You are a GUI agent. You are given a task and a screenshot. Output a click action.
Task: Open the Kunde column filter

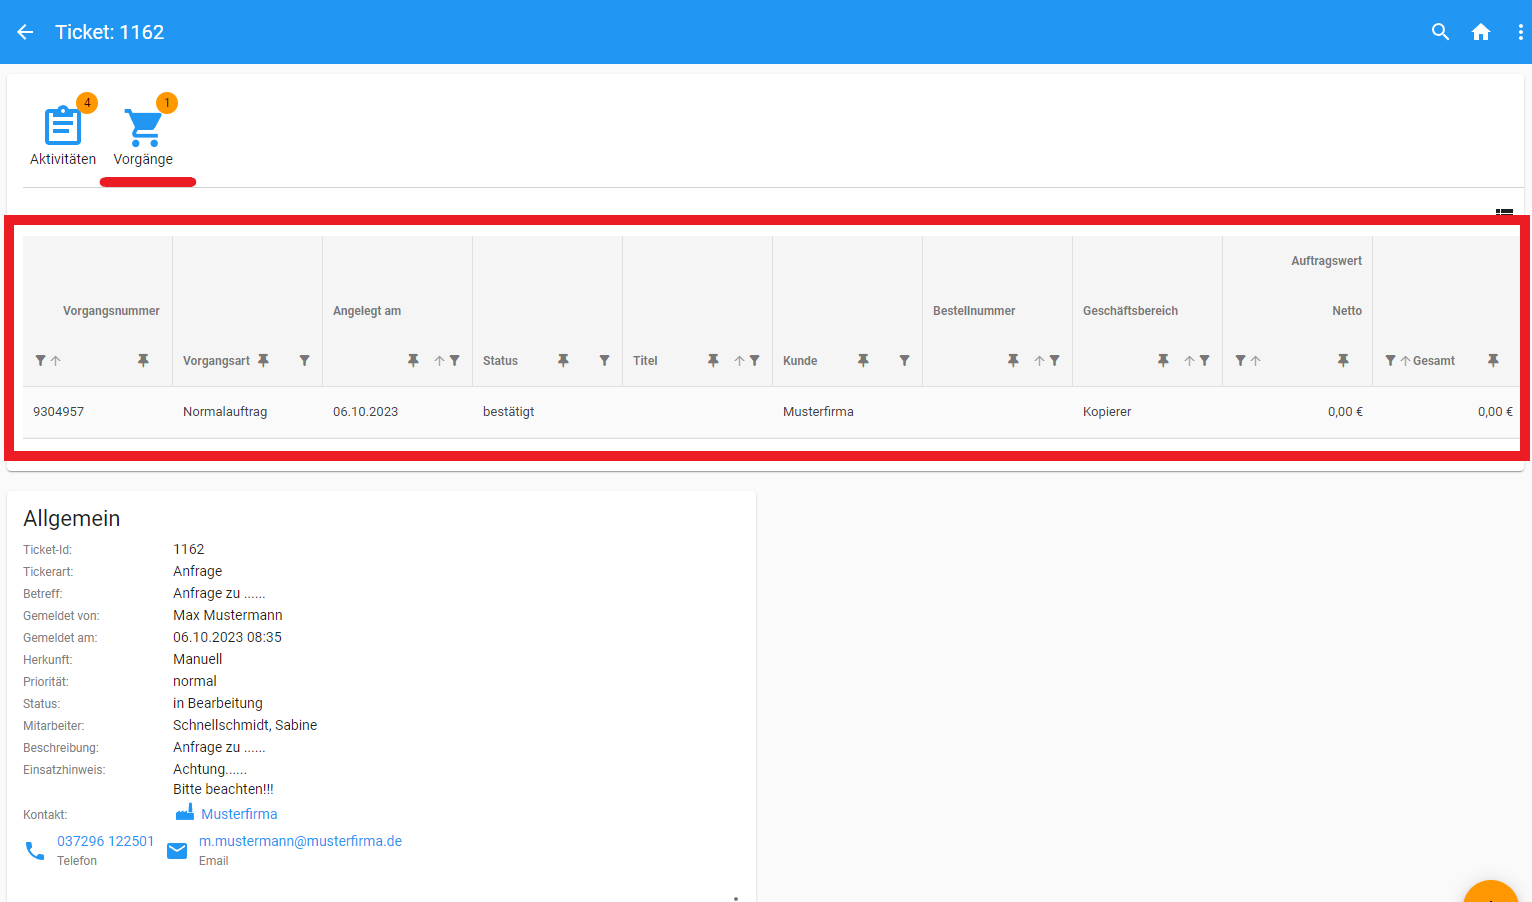(904, 360)
